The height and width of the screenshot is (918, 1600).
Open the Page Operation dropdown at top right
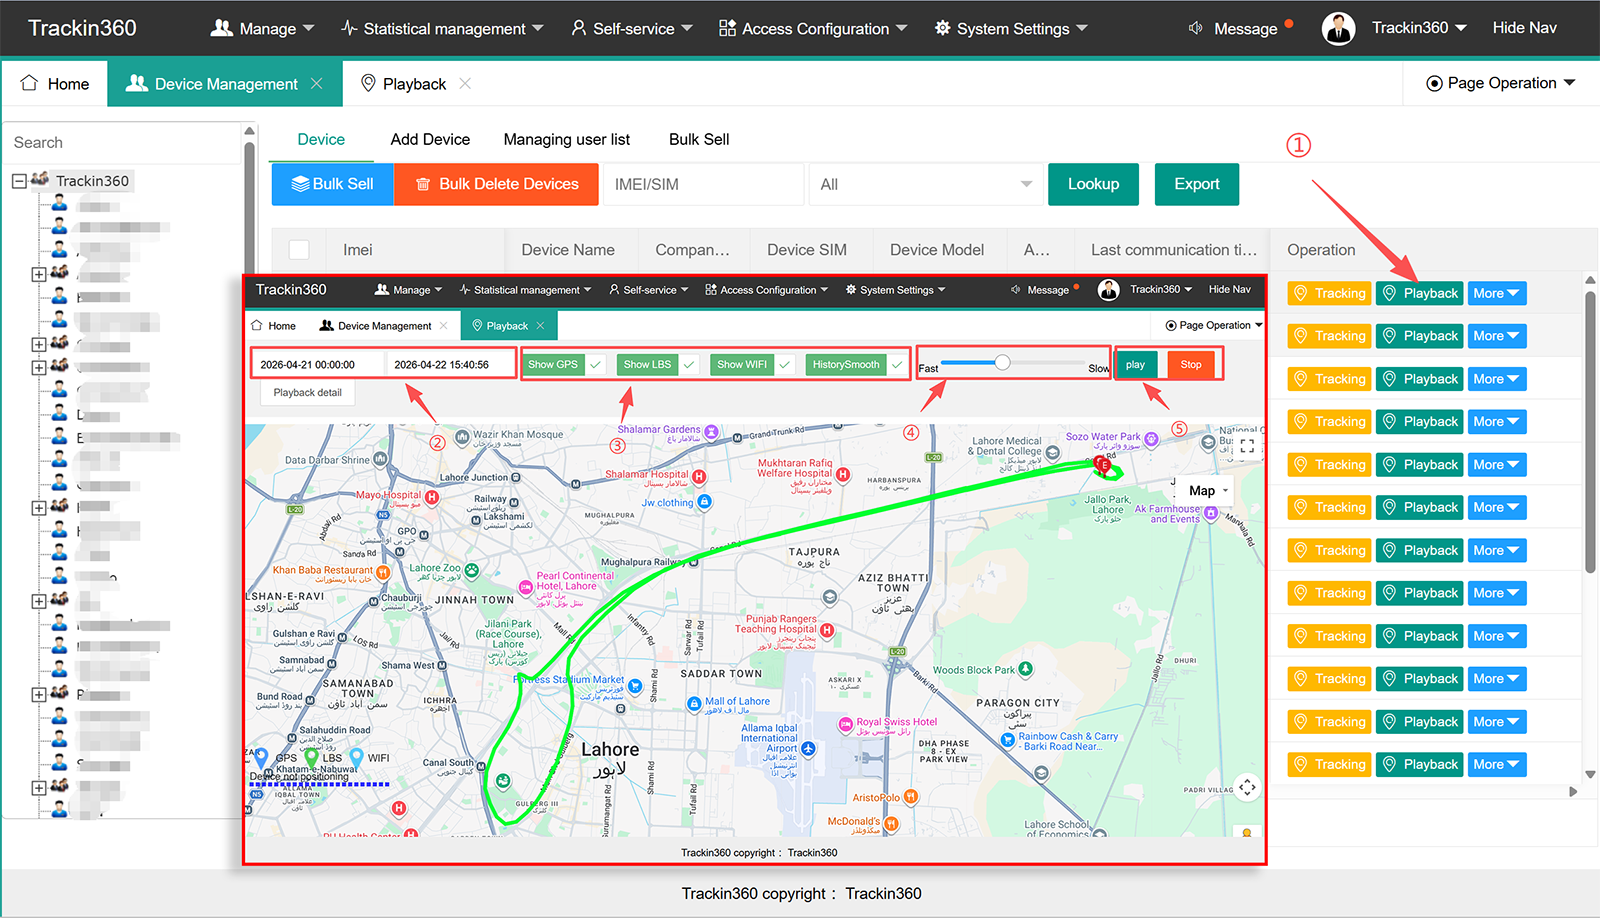point(1501,83)
